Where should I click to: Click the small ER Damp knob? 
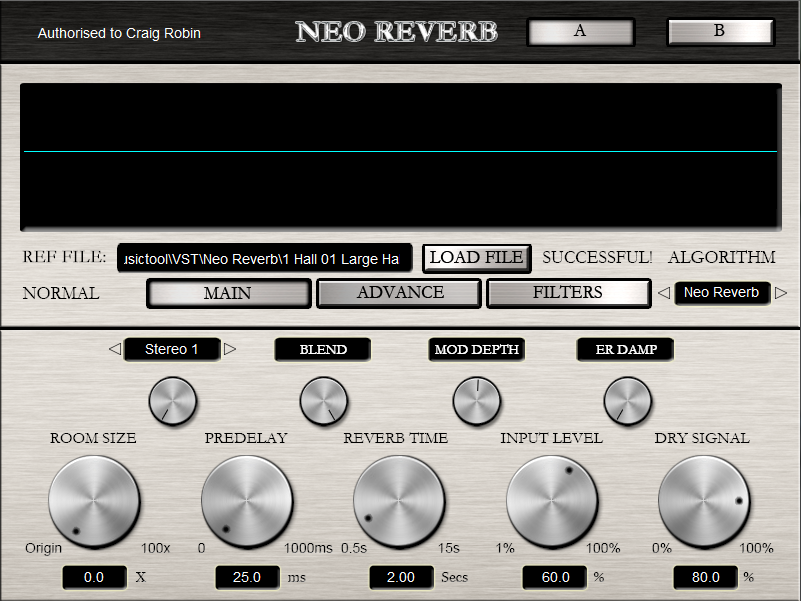click(x=627, y=401)
